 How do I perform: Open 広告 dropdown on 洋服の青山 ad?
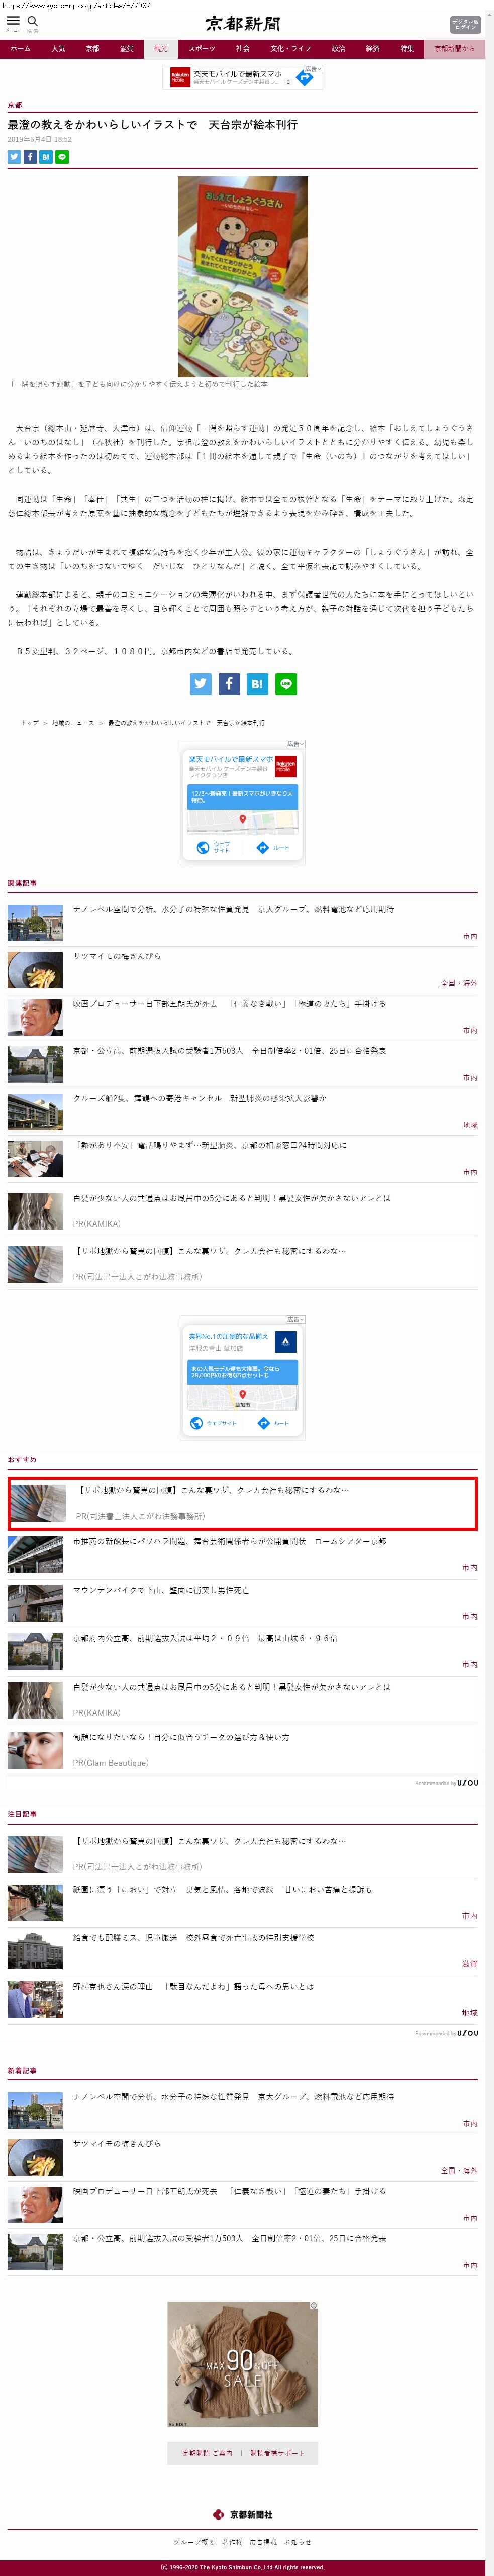click(295, 1319)
